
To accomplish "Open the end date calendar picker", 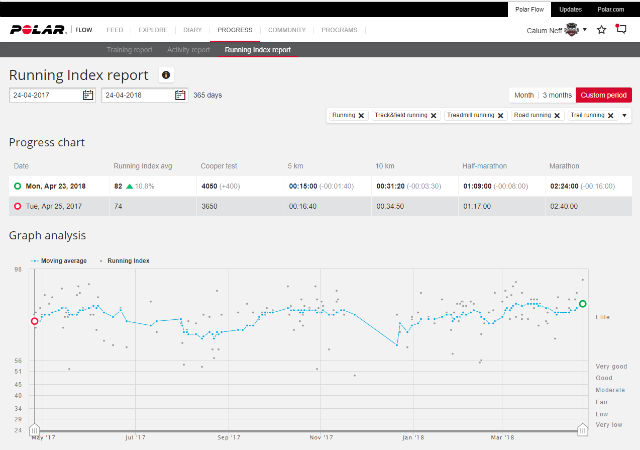I will pos(180,95).
